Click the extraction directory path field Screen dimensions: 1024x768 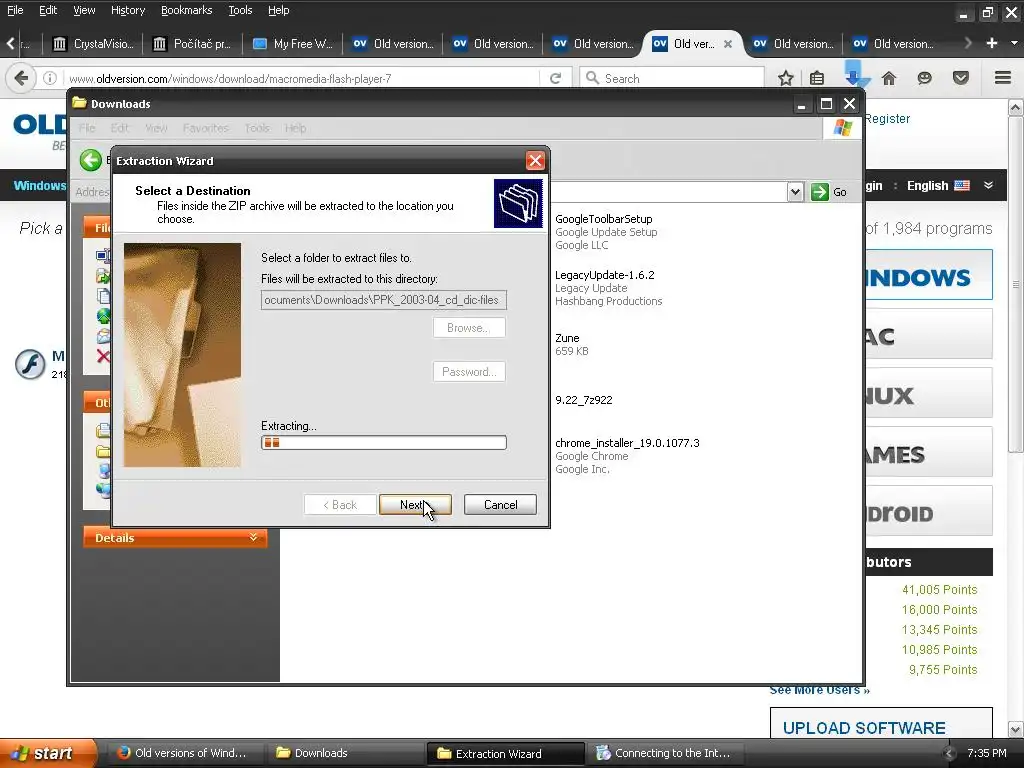383,300
